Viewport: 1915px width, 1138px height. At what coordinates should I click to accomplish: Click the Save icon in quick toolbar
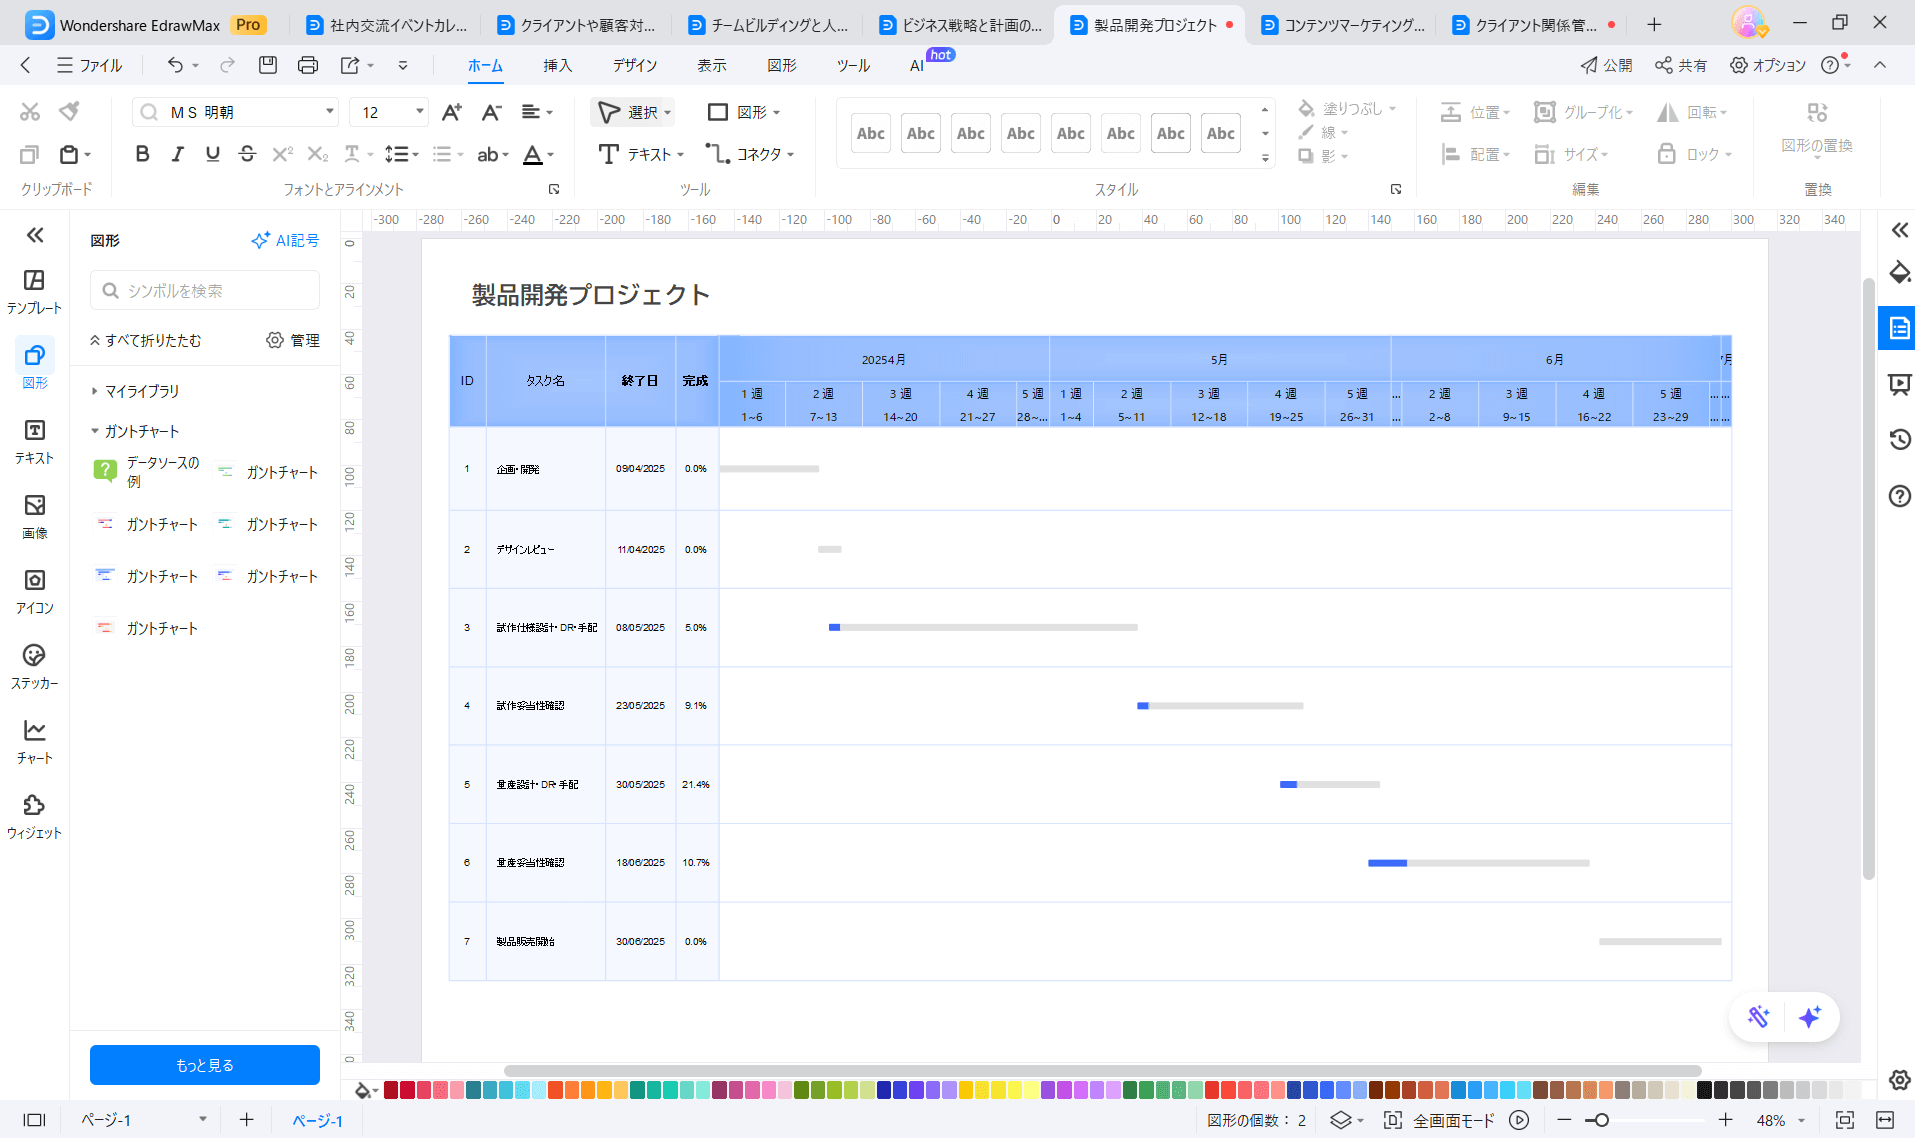point(267,65)
